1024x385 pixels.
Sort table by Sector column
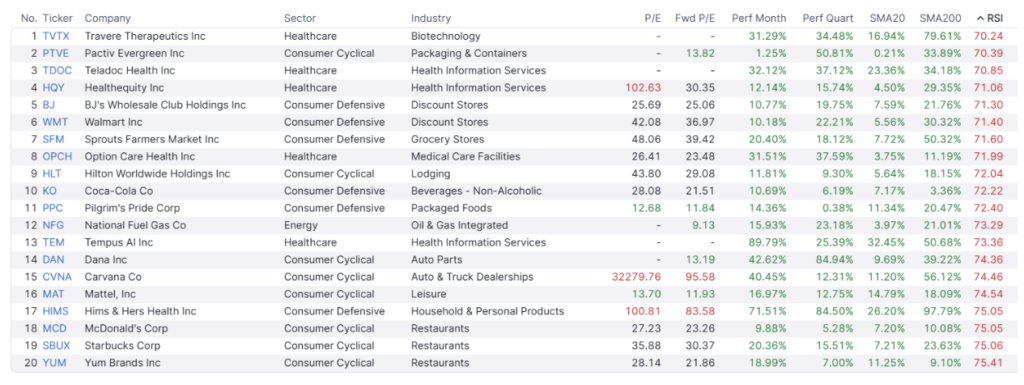point(300,18)
